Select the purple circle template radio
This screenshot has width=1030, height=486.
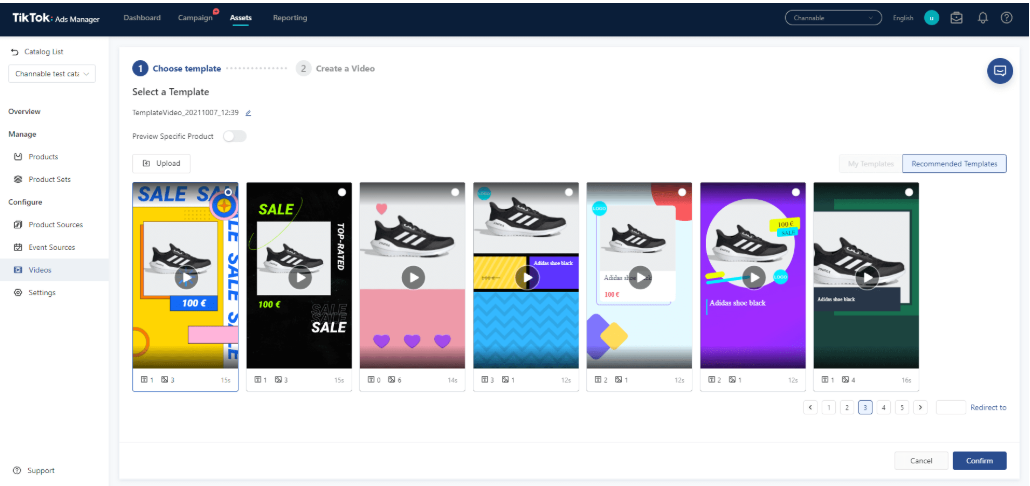pos(795,192)
